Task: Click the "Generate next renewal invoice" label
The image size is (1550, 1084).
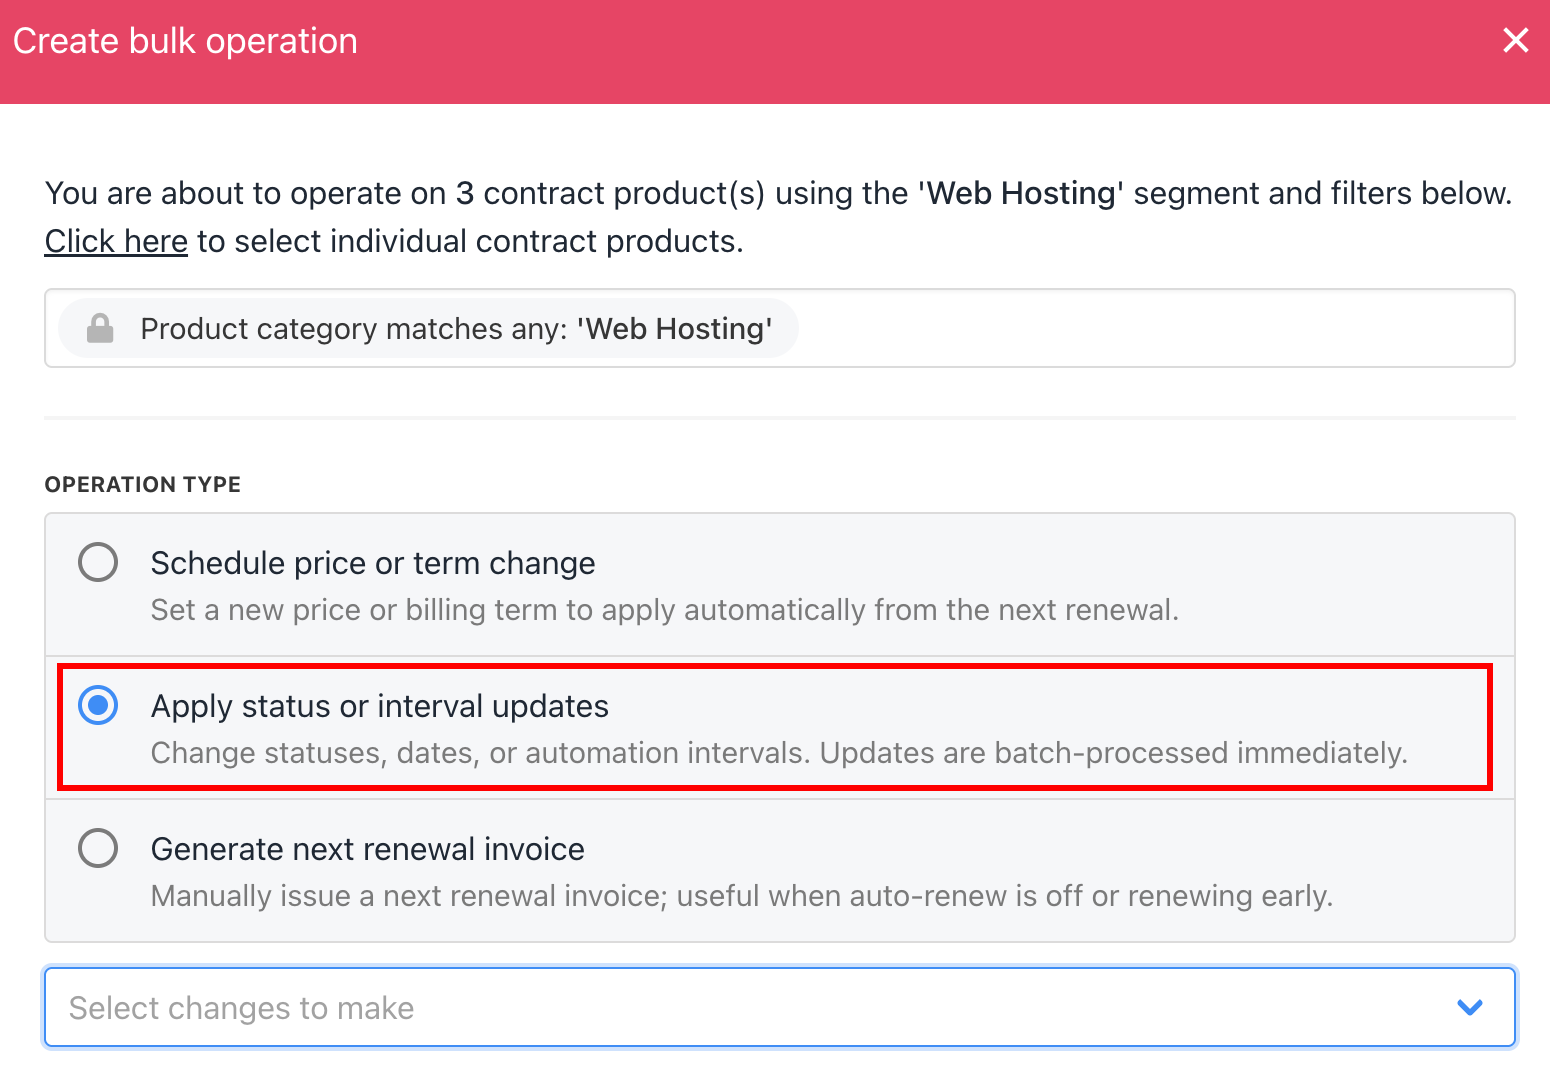Action: tap(367, 849)
